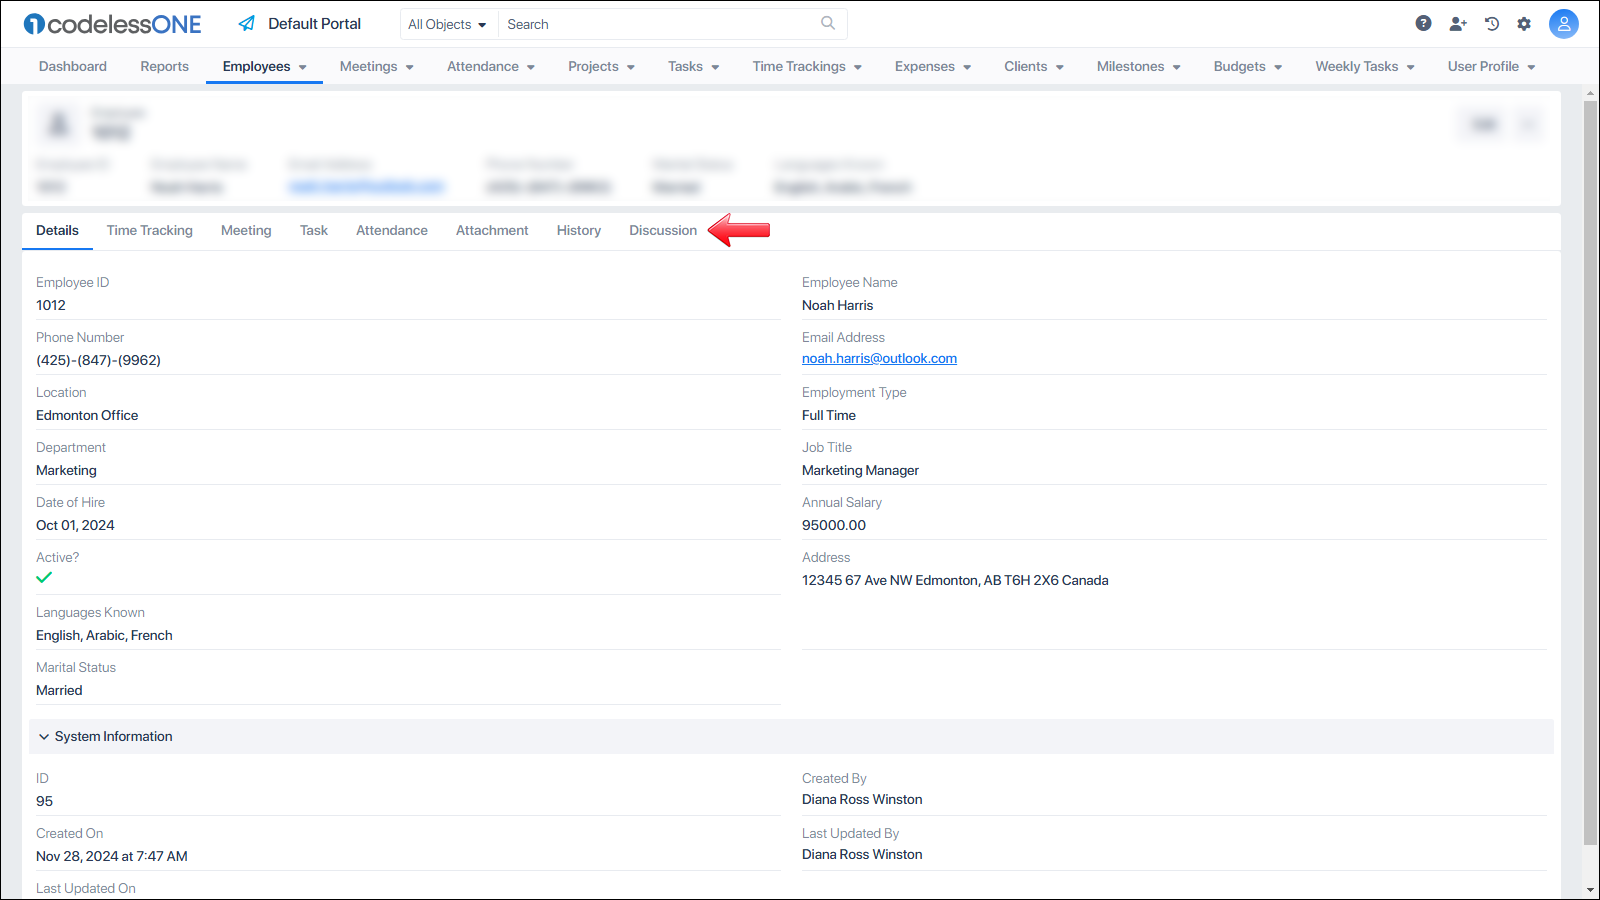Image resolution: width=1600 pixels, height=900 pixels.
Task: Click the 95000.00 annual salary value
Action: click(x=834, y=525)
